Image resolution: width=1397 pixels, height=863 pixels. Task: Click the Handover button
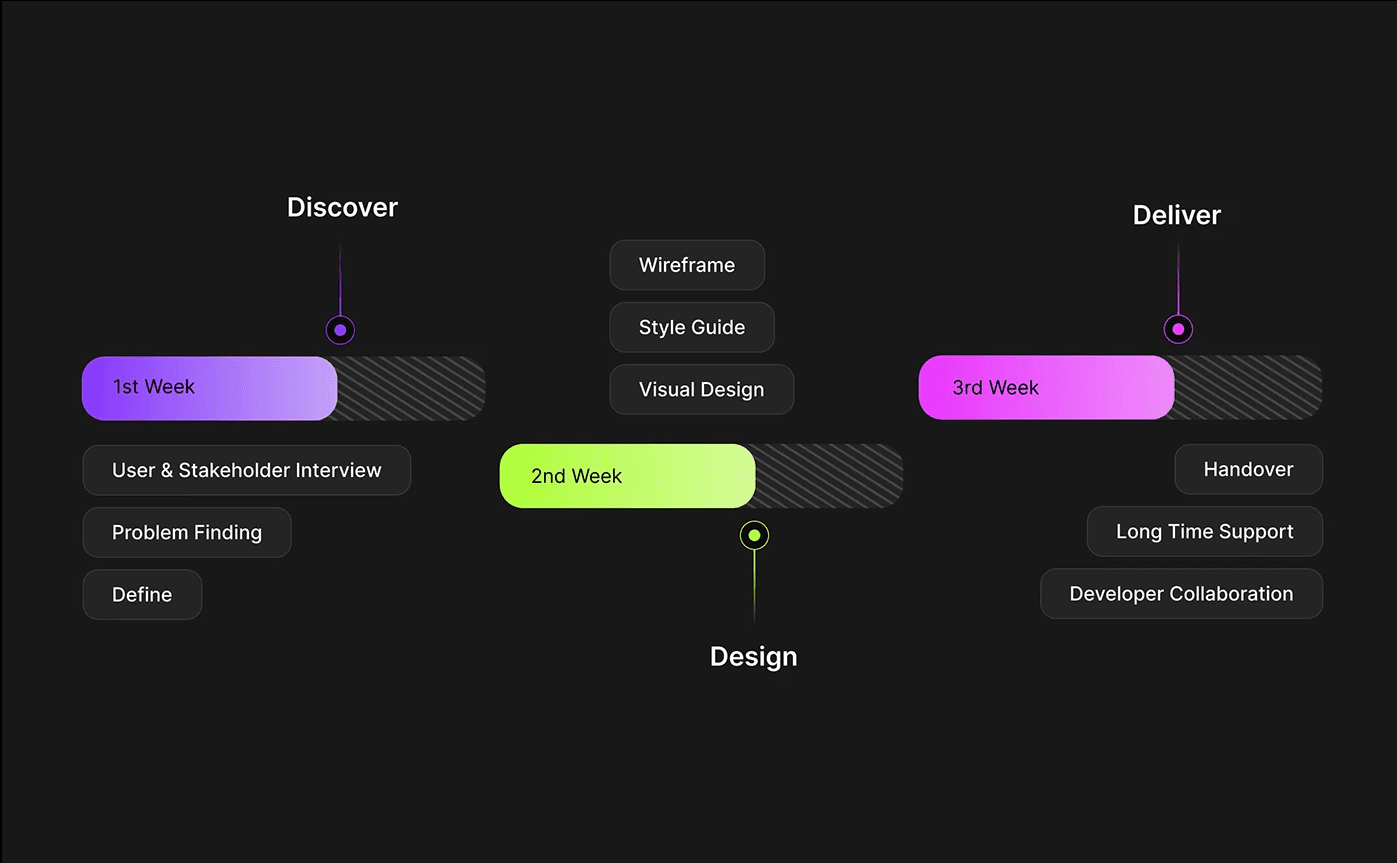(x=1248, y=469)
